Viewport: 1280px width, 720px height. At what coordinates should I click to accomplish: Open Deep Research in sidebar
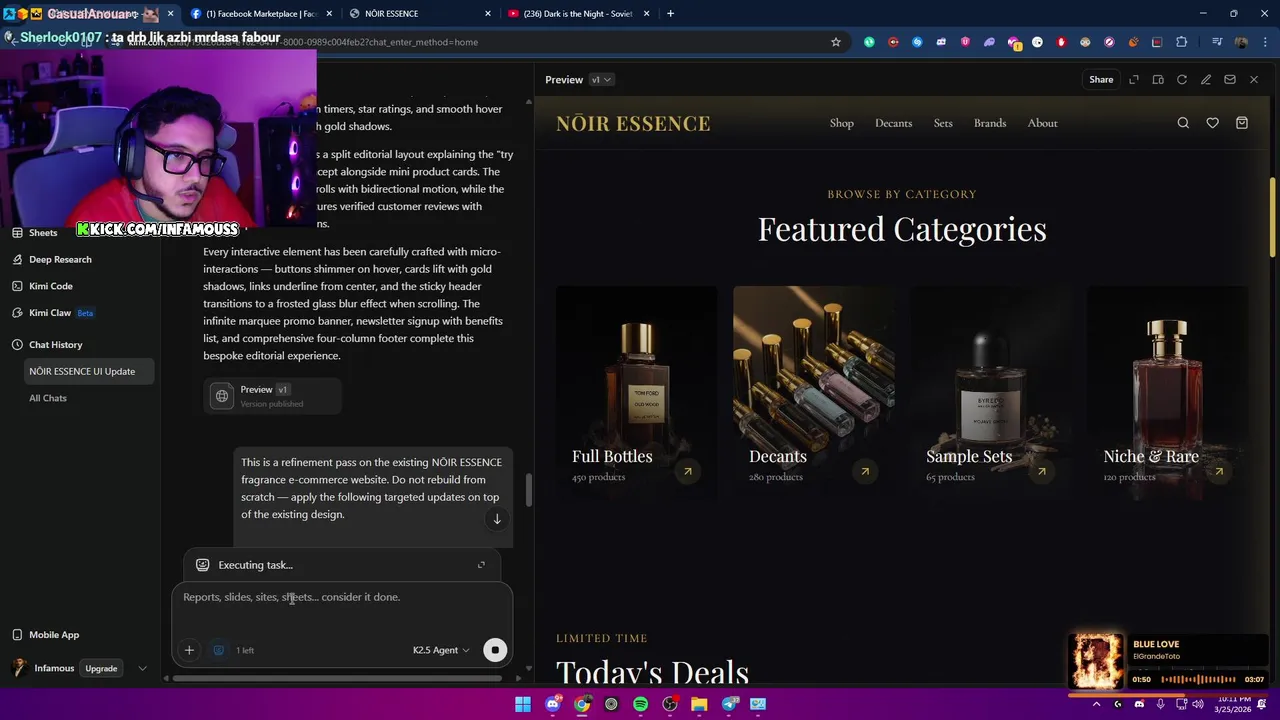click(60, 259)
